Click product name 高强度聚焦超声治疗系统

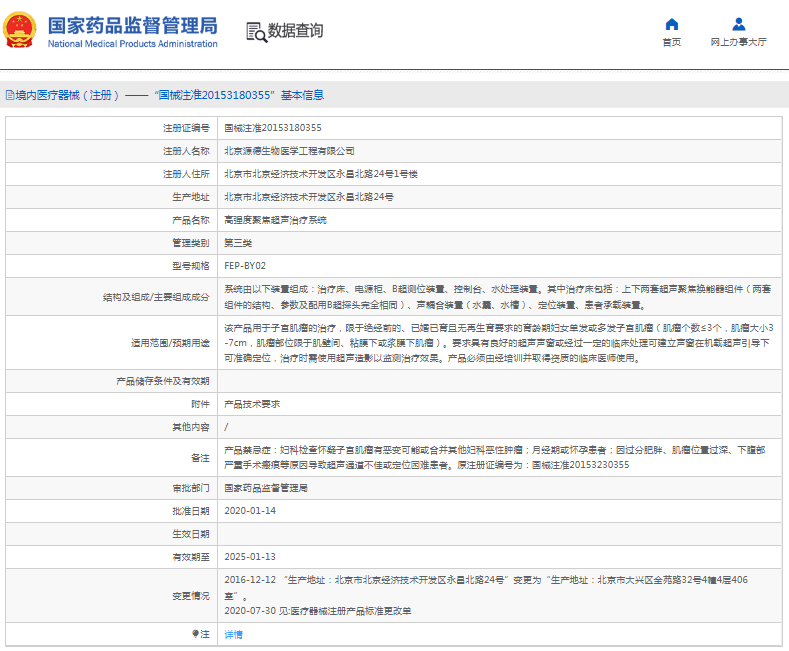point(275,220)
